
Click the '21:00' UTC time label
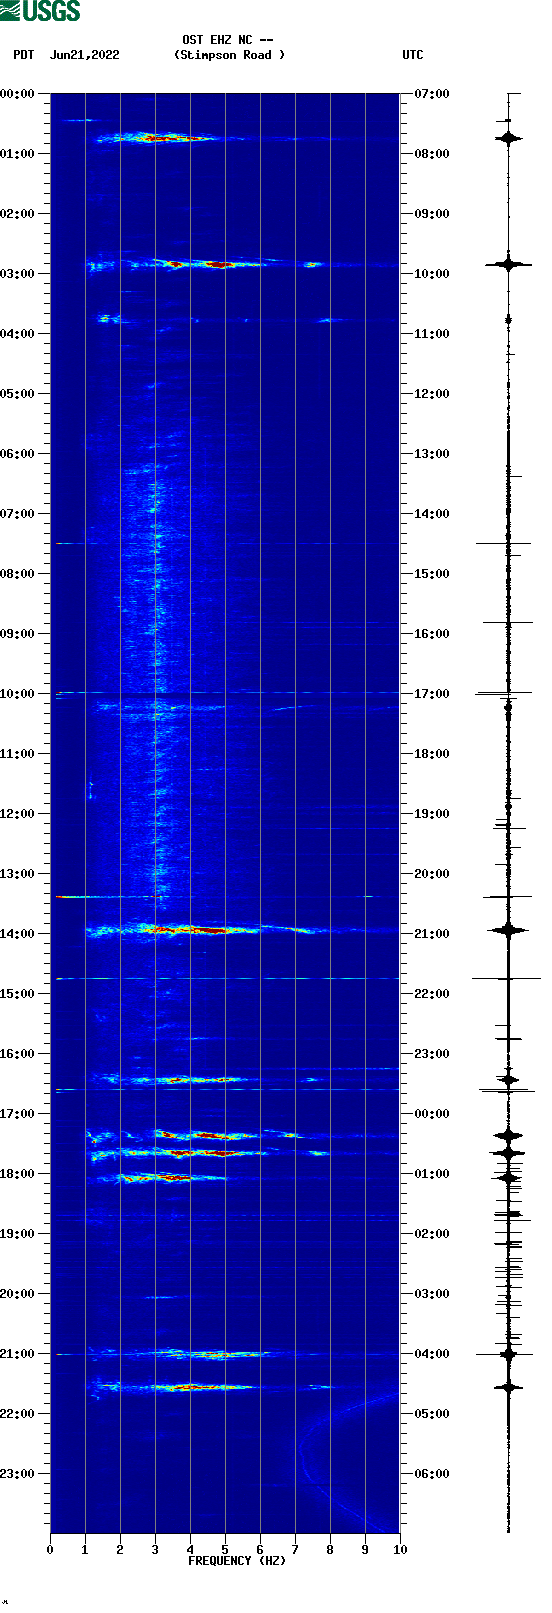(432, 933)
